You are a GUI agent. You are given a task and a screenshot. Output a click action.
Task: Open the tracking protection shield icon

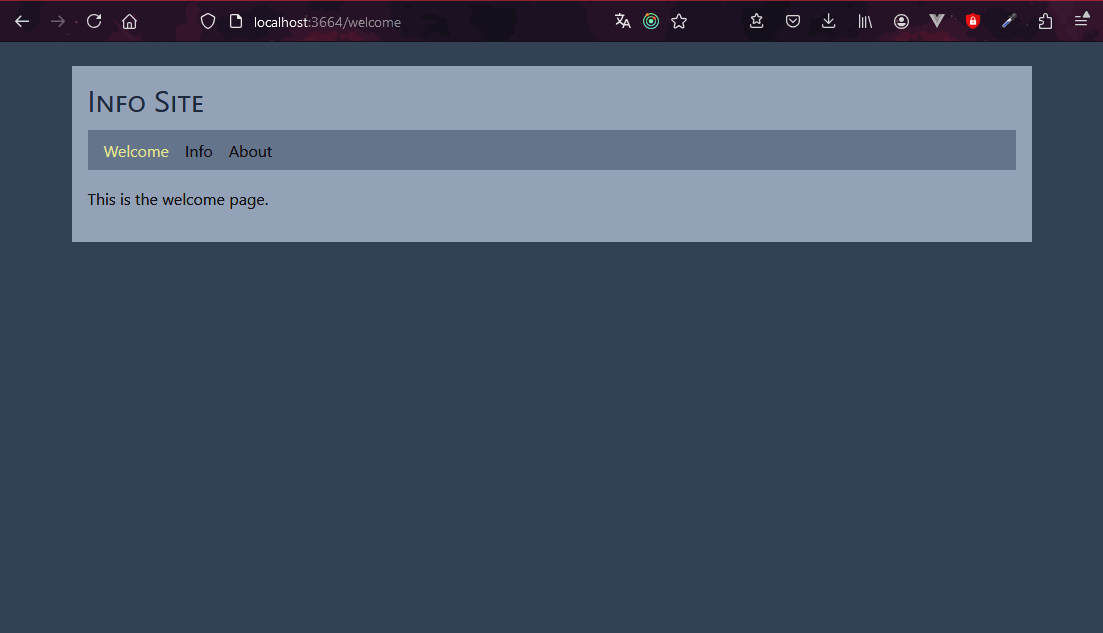[208, 21]
